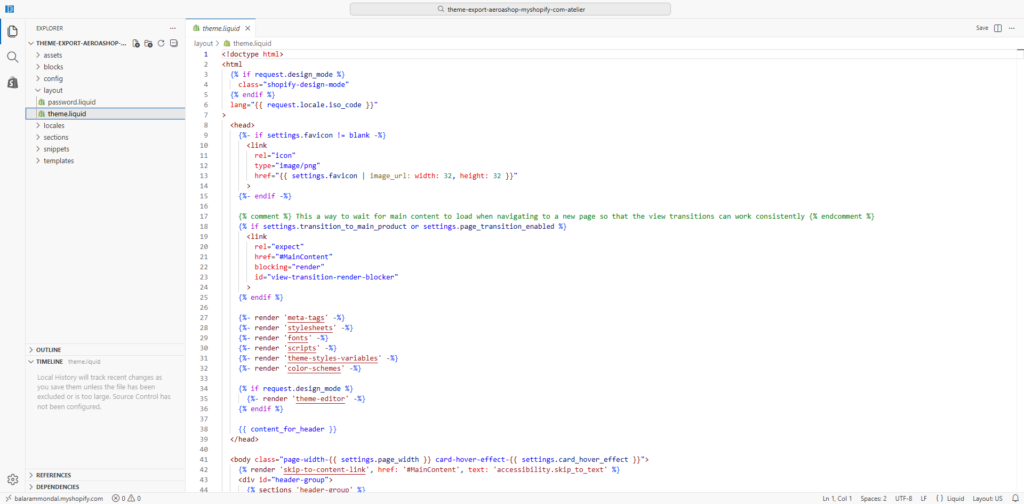Viewport: 1024px width, 504px height.
Task: Click 'theme-editor' render reference on line 35
Action: pyautogui.click(x=322, y=398)
